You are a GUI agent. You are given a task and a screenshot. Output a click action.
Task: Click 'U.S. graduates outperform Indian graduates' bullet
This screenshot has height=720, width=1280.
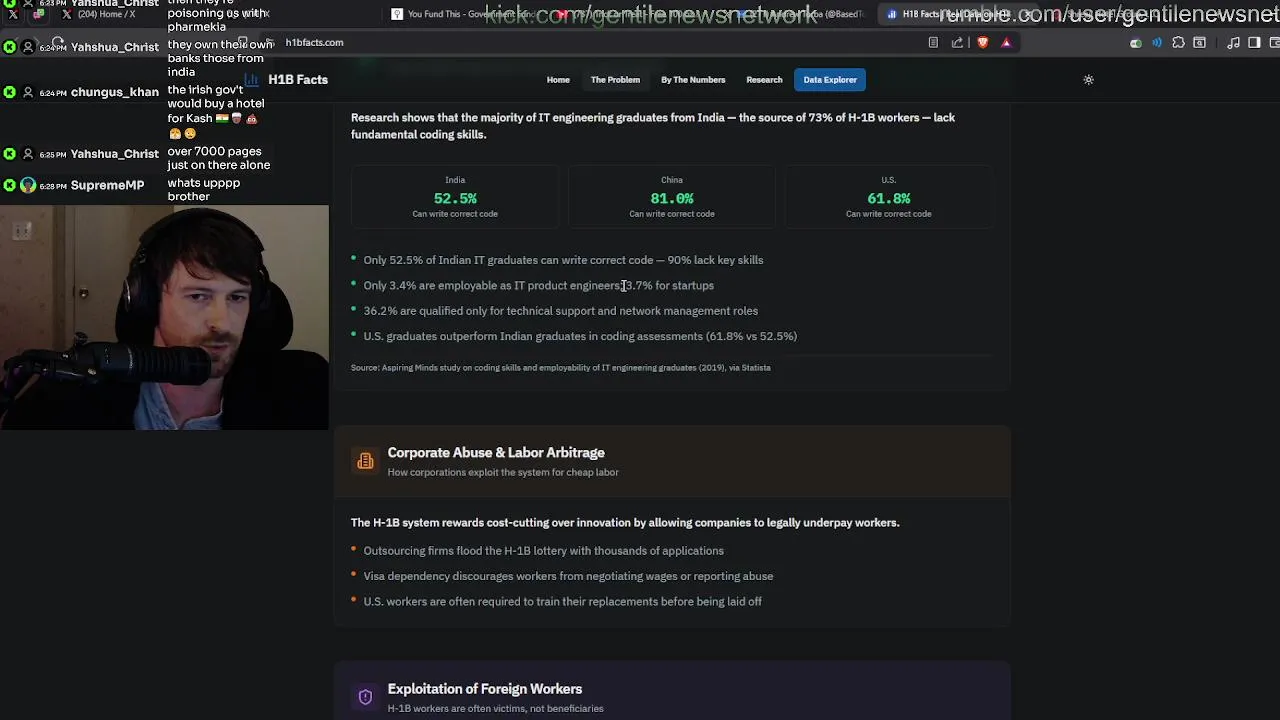pos(580,337)
